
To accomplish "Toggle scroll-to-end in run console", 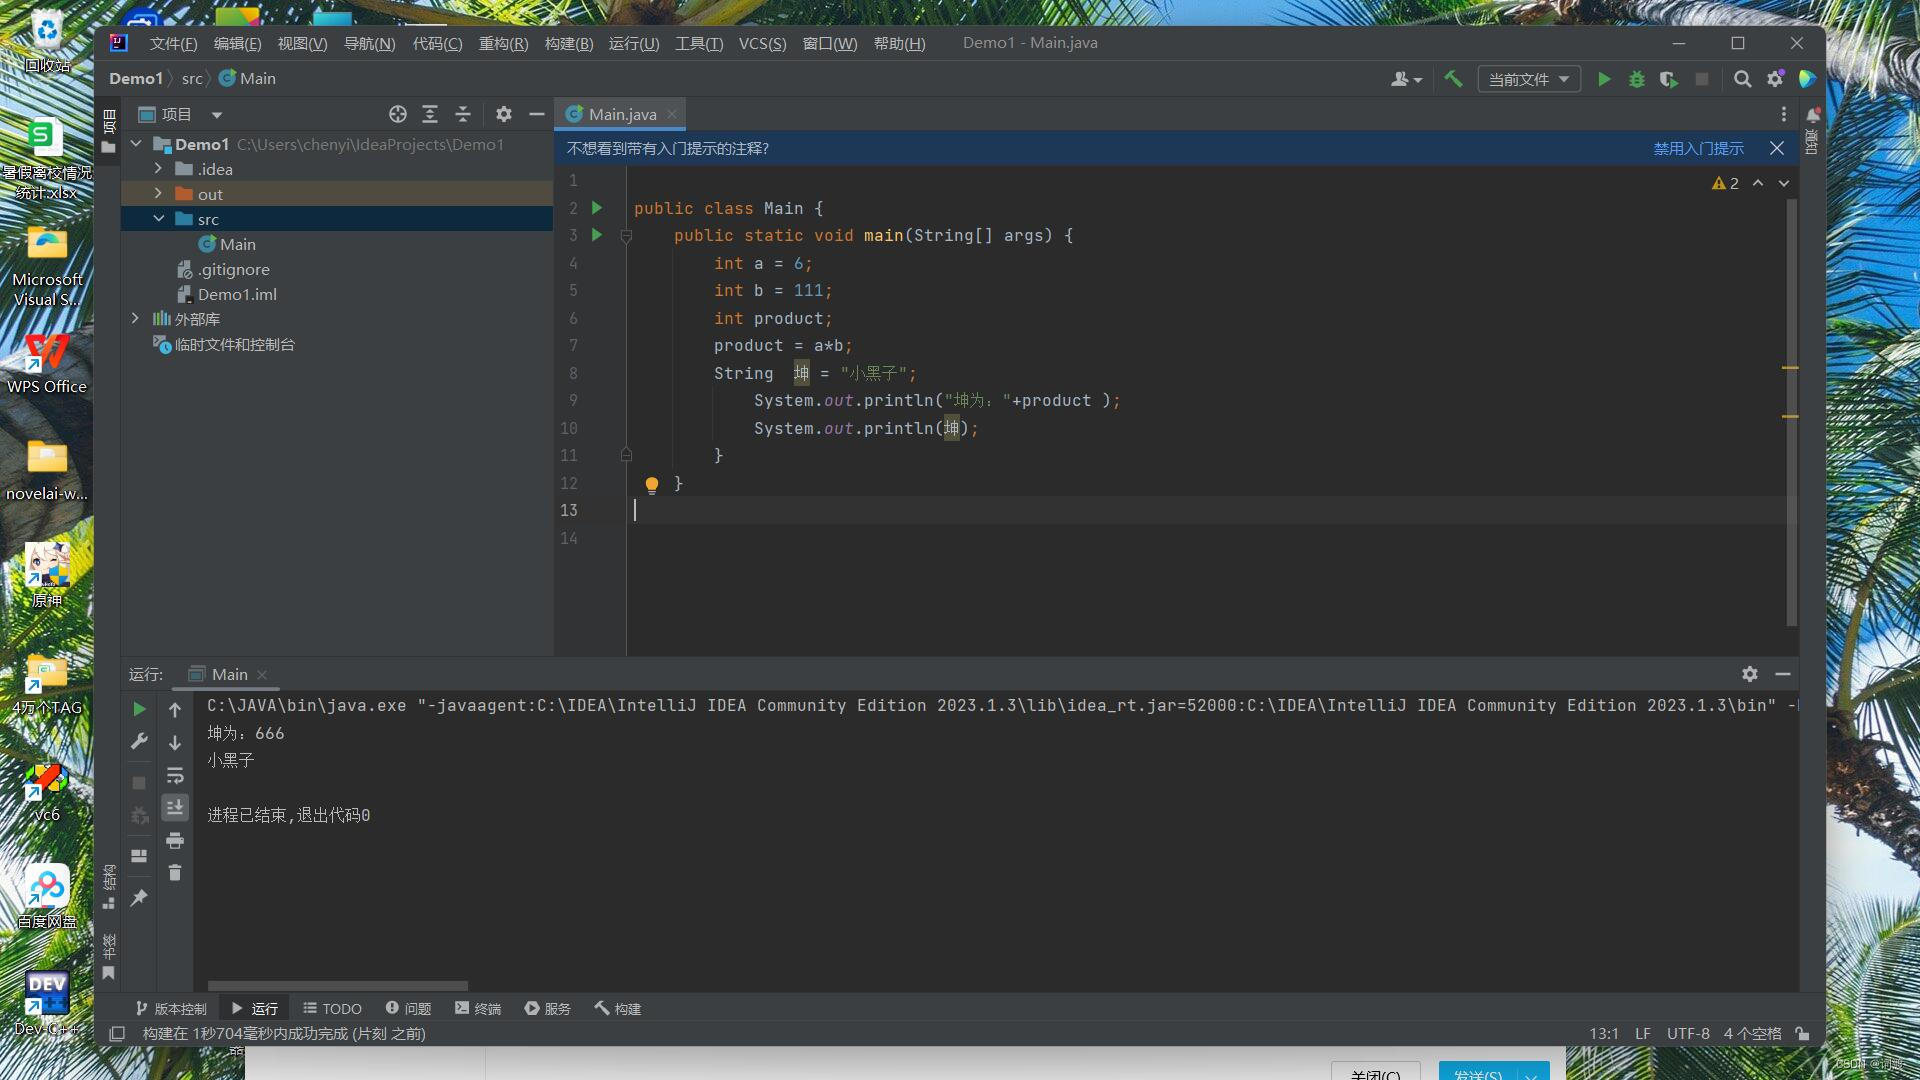I will [175, 807].
